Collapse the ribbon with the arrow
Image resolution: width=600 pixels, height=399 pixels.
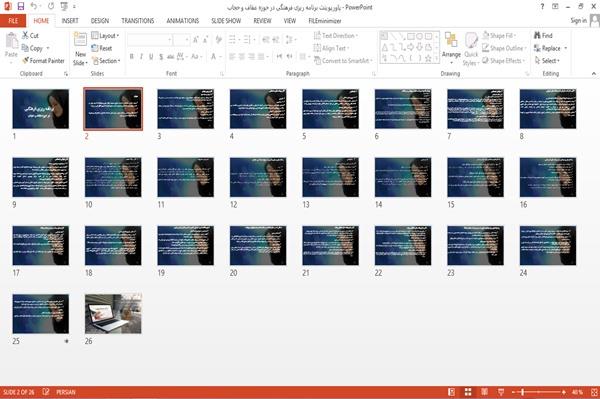click(593, 73)
